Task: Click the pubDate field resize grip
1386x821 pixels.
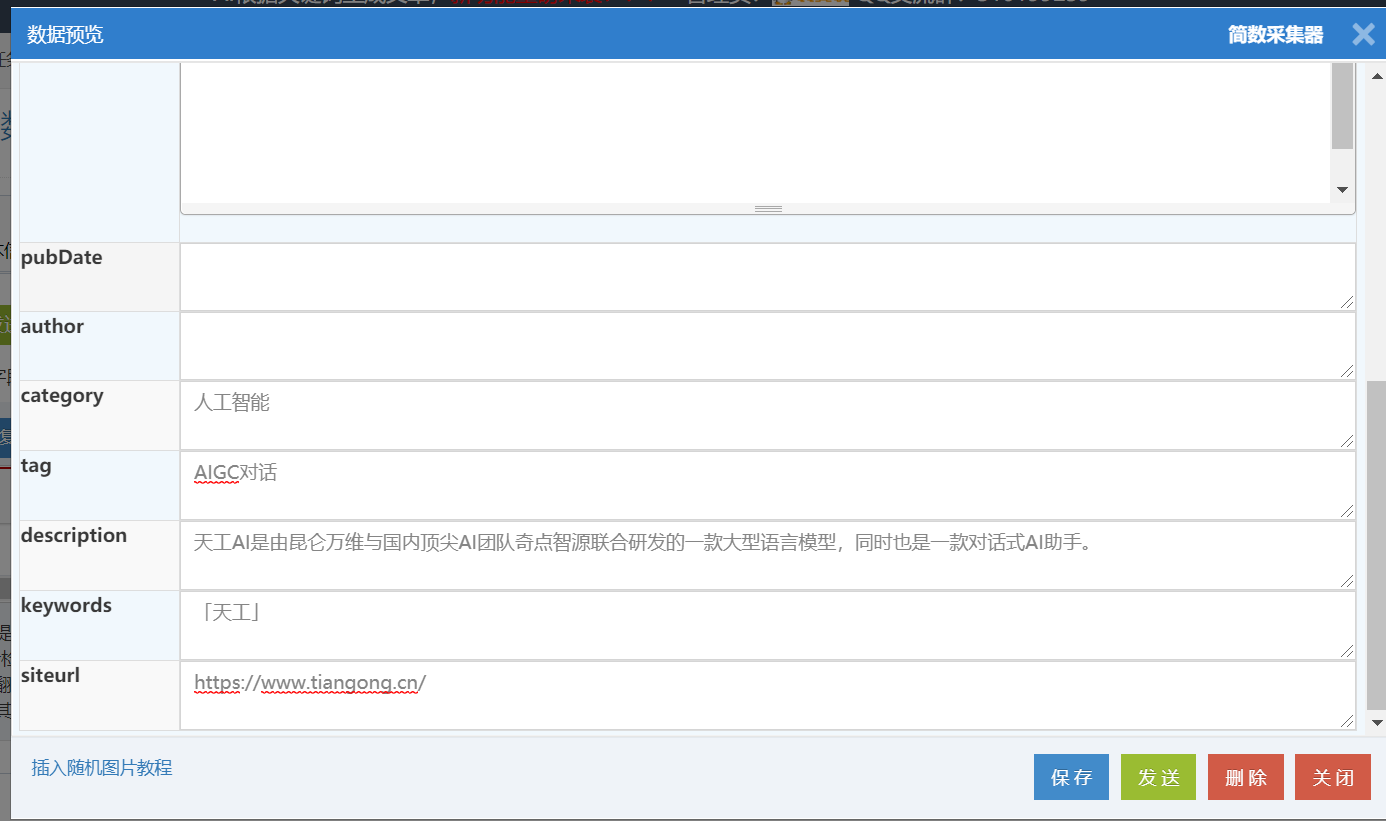Action: point(1348,302)
